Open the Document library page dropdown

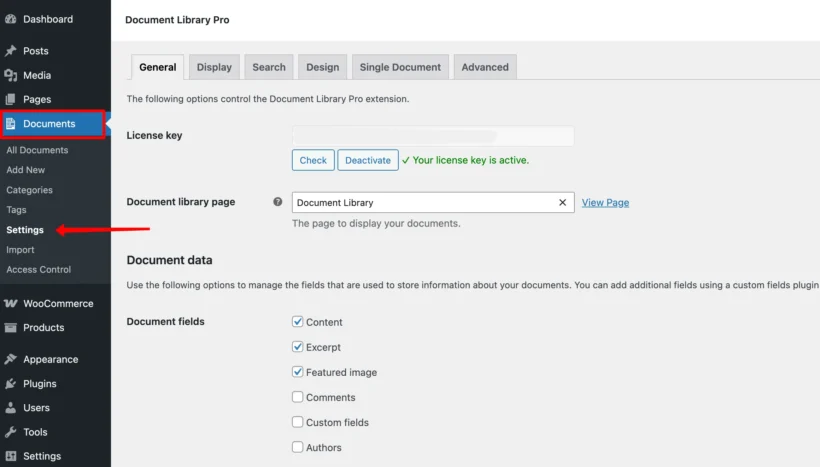pos(433,202)
